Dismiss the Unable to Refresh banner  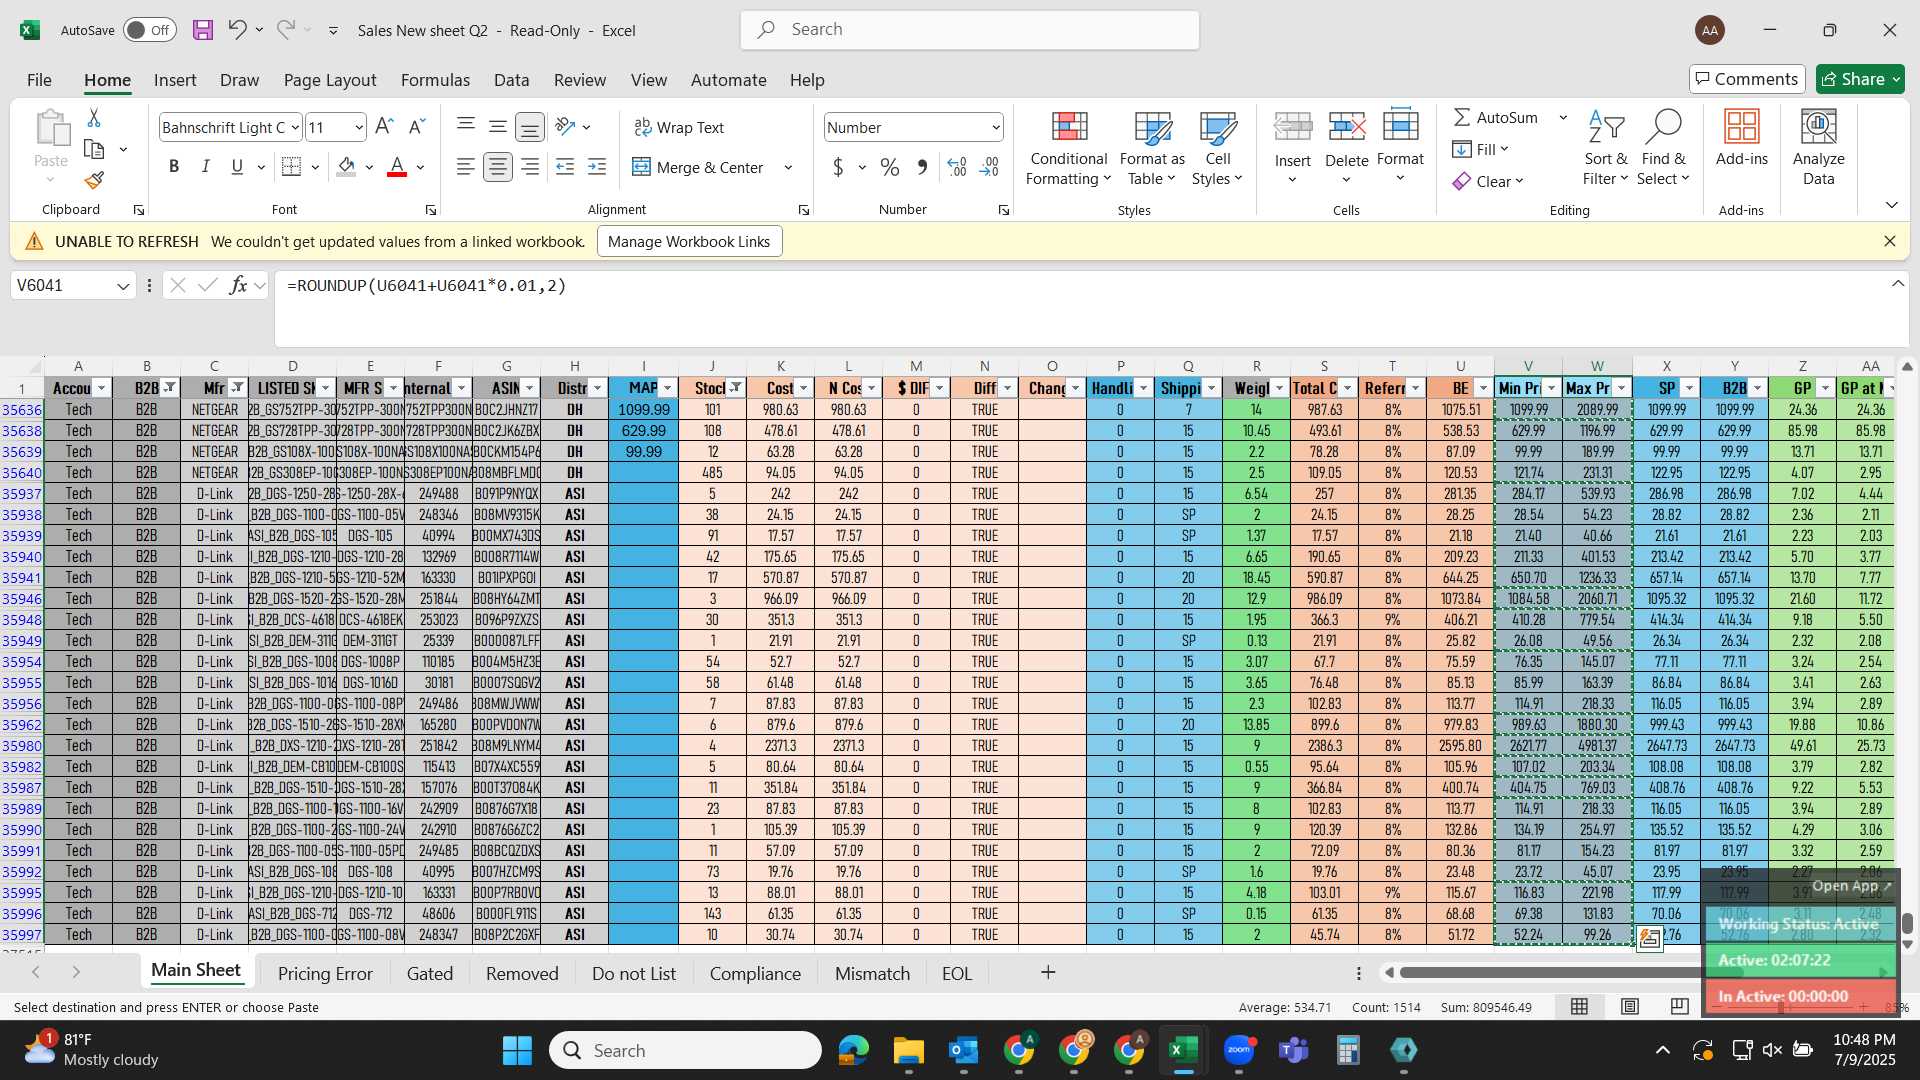(x=1889, y=241)
